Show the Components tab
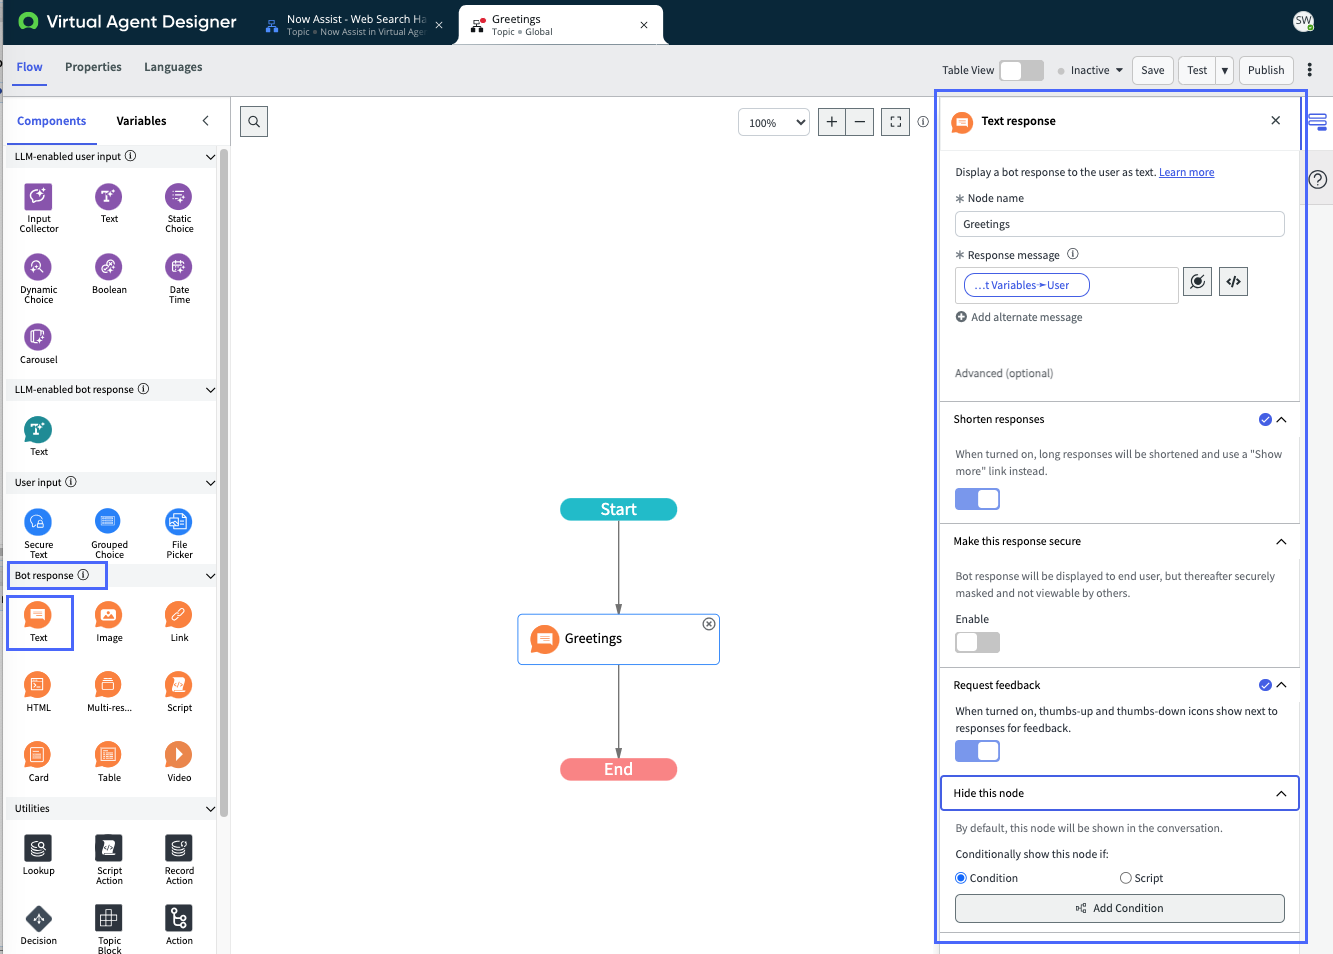 coord(51,121)
